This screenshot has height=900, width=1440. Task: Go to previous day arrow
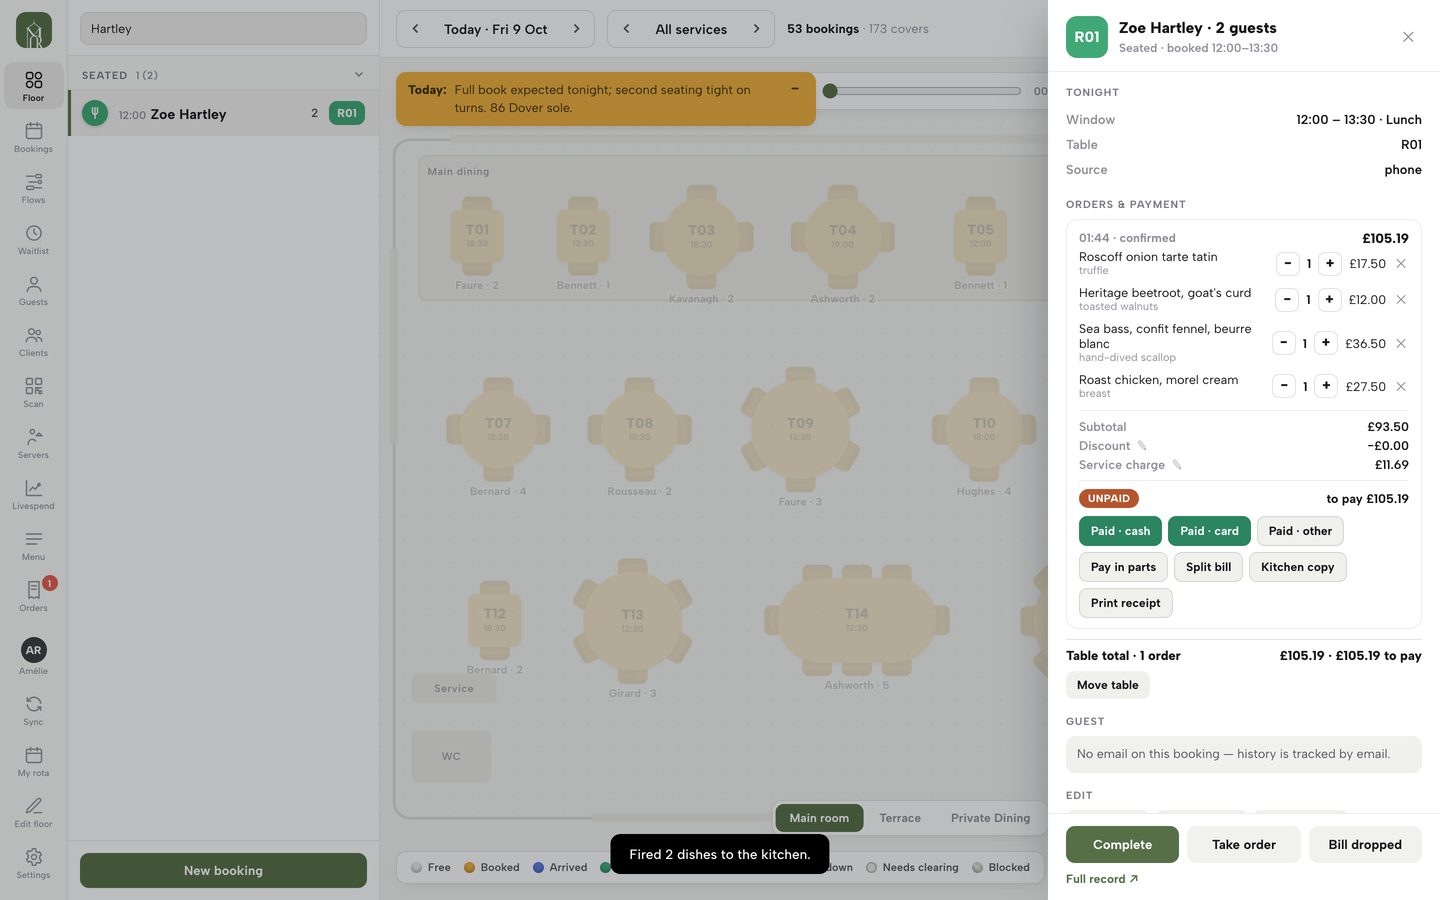tap(416, 29)
